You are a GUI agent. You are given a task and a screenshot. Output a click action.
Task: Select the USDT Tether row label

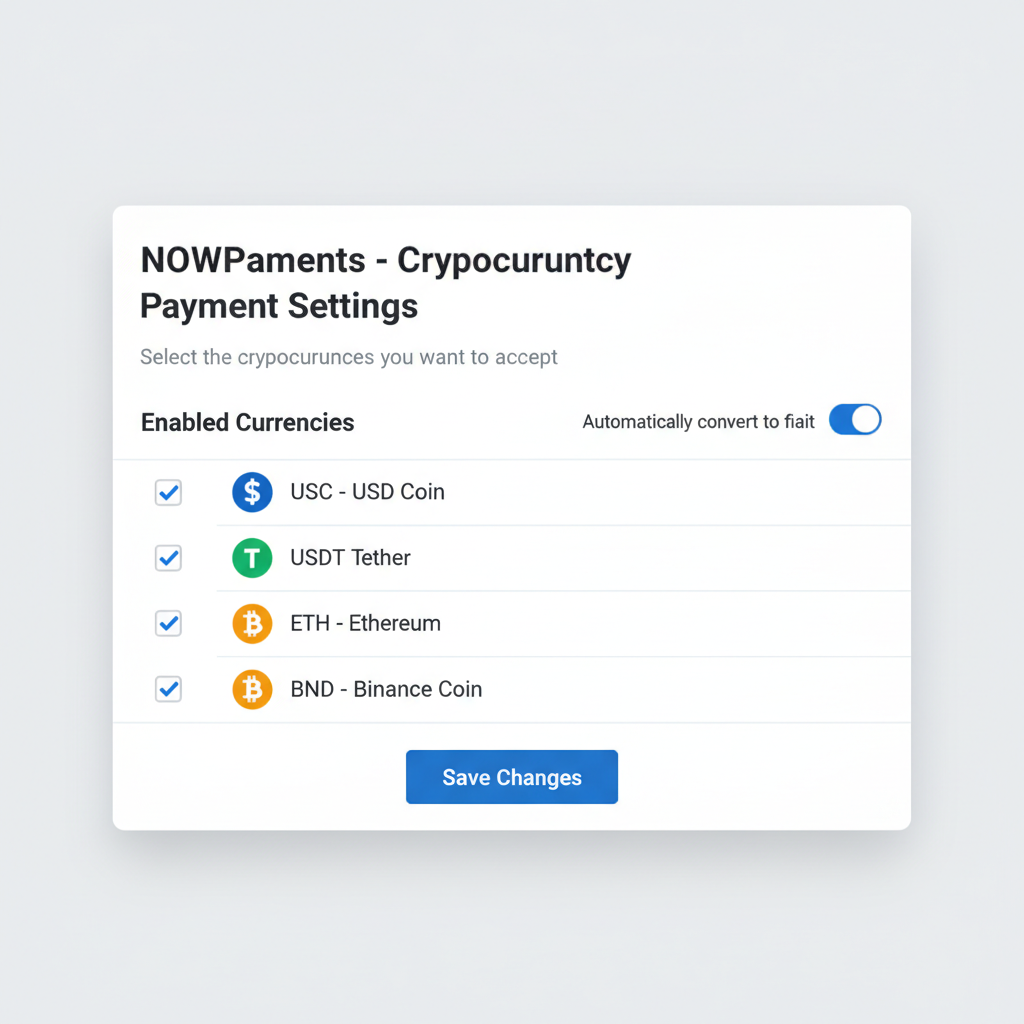349,558
